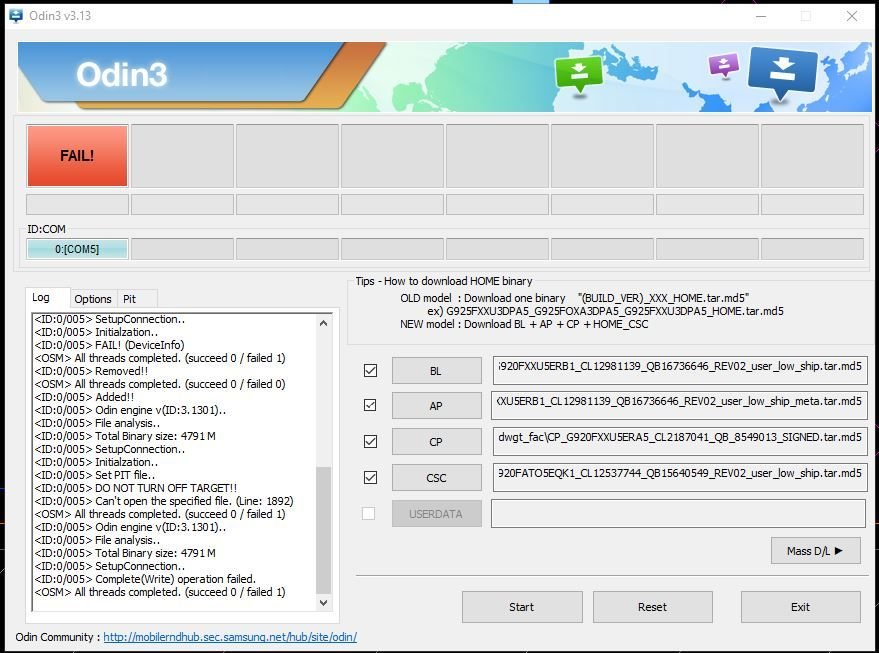Click the log scrollbar thumb

click(323, 530)
